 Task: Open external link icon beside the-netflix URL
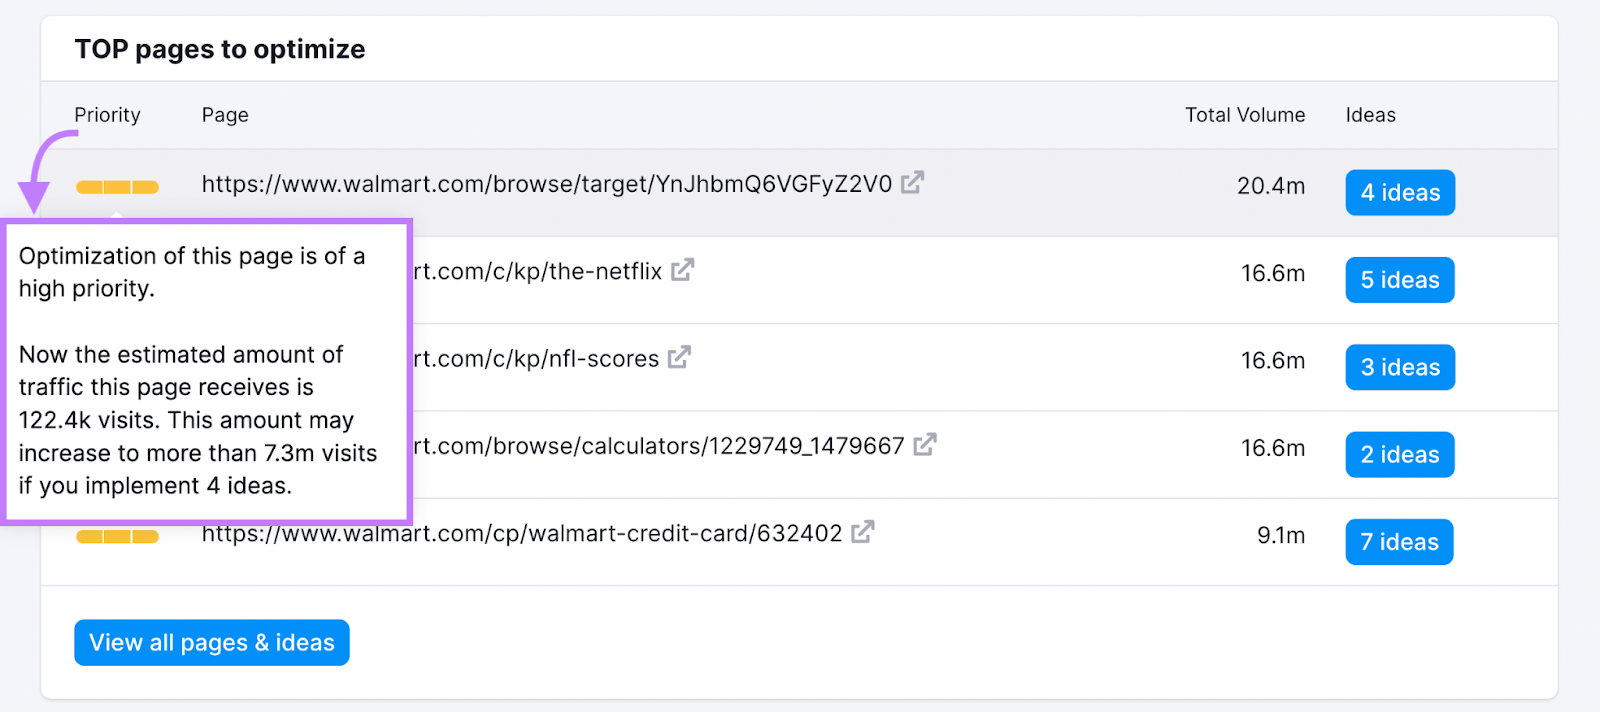coord(682,270)
